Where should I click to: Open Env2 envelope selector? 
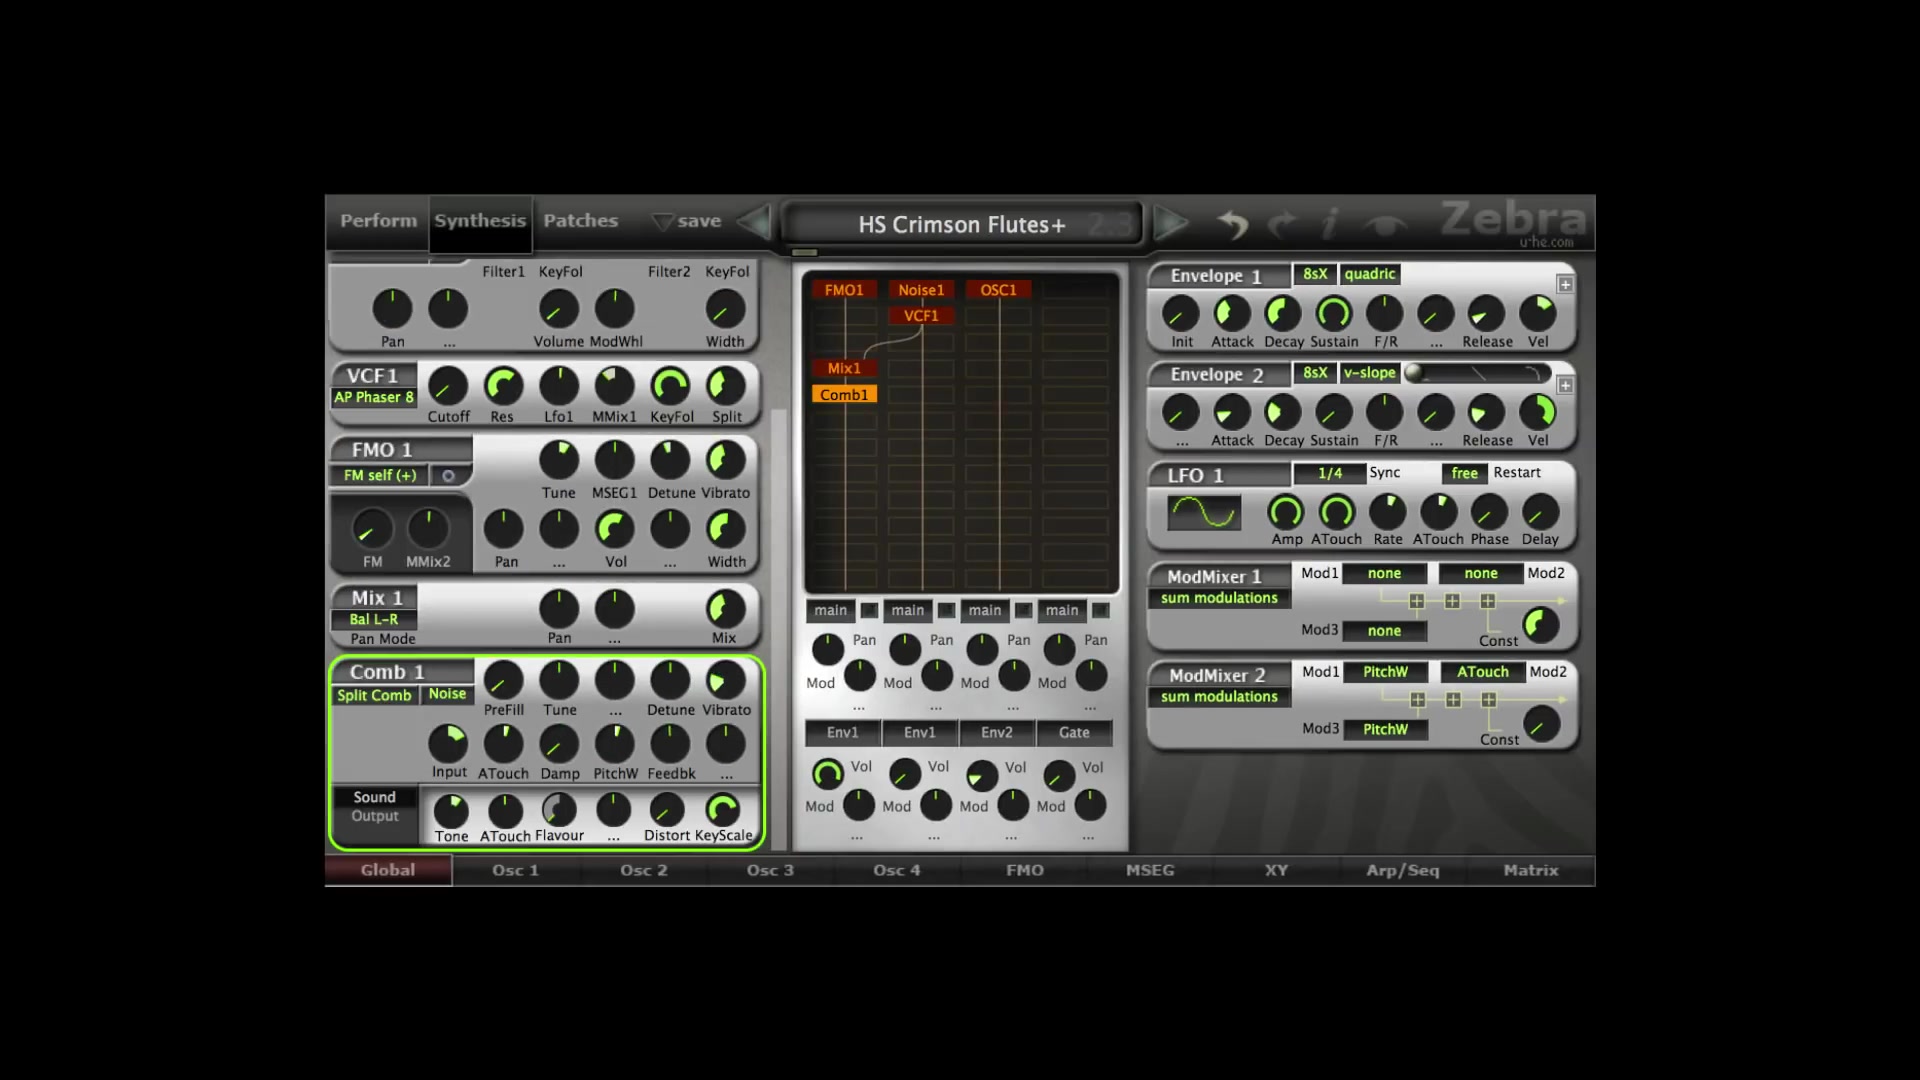(x=997, y=733)
